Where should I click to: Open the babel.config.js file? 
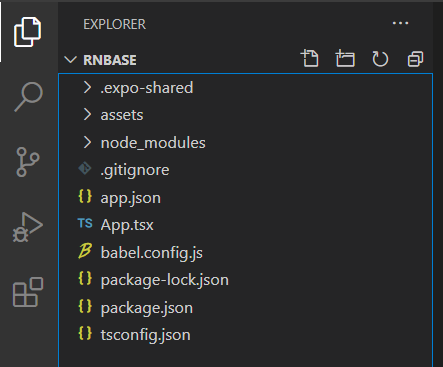152,253
